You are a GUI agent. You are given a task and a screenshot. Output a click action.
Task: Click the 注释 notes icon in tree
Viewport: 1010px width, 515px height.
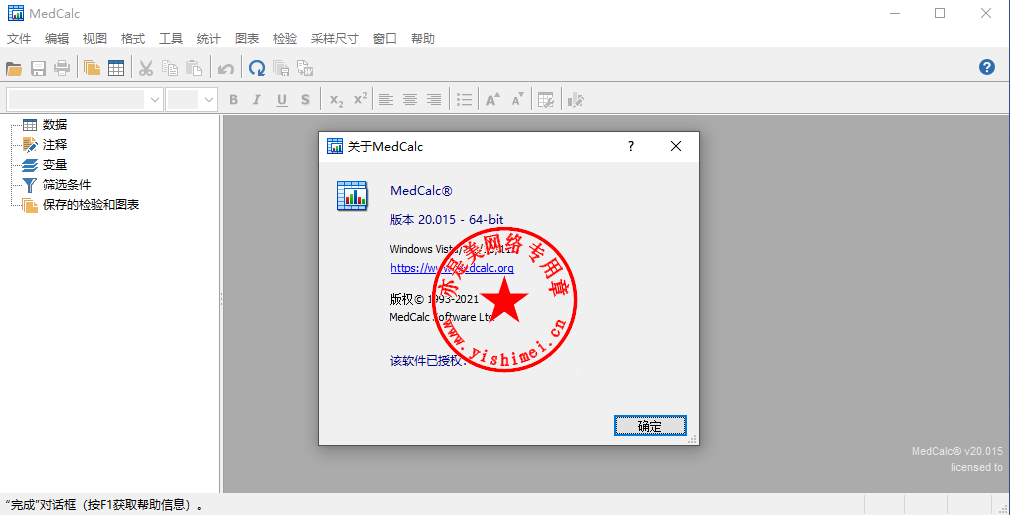[30, 145]
